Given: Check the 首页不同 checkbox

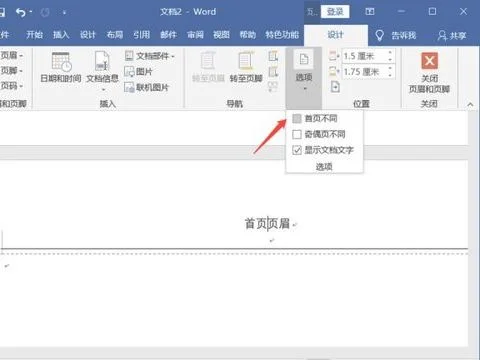Looking at the screenshot, I should point(297,118).
